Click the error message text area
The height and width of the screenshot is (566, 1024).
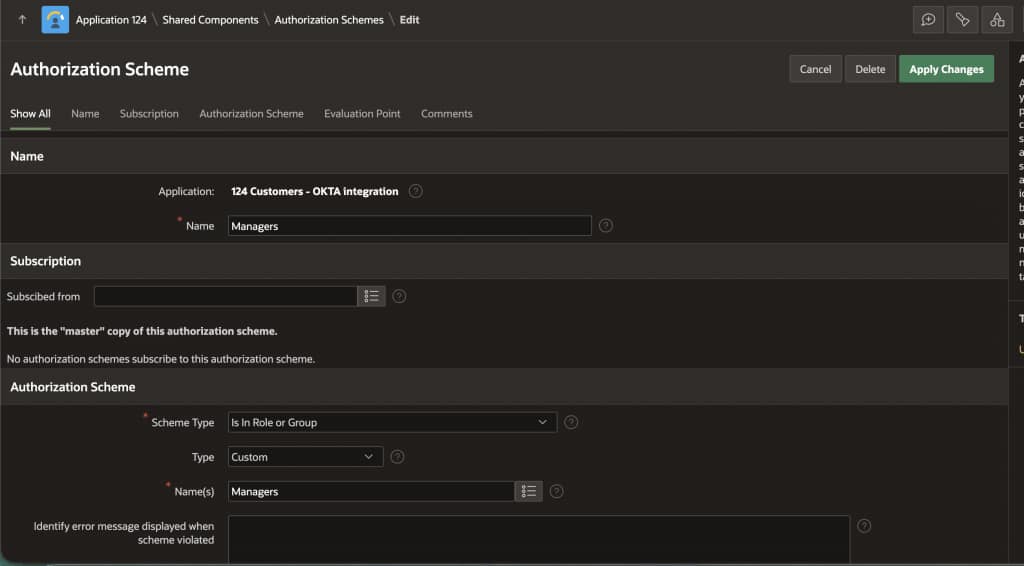(539, 539)
